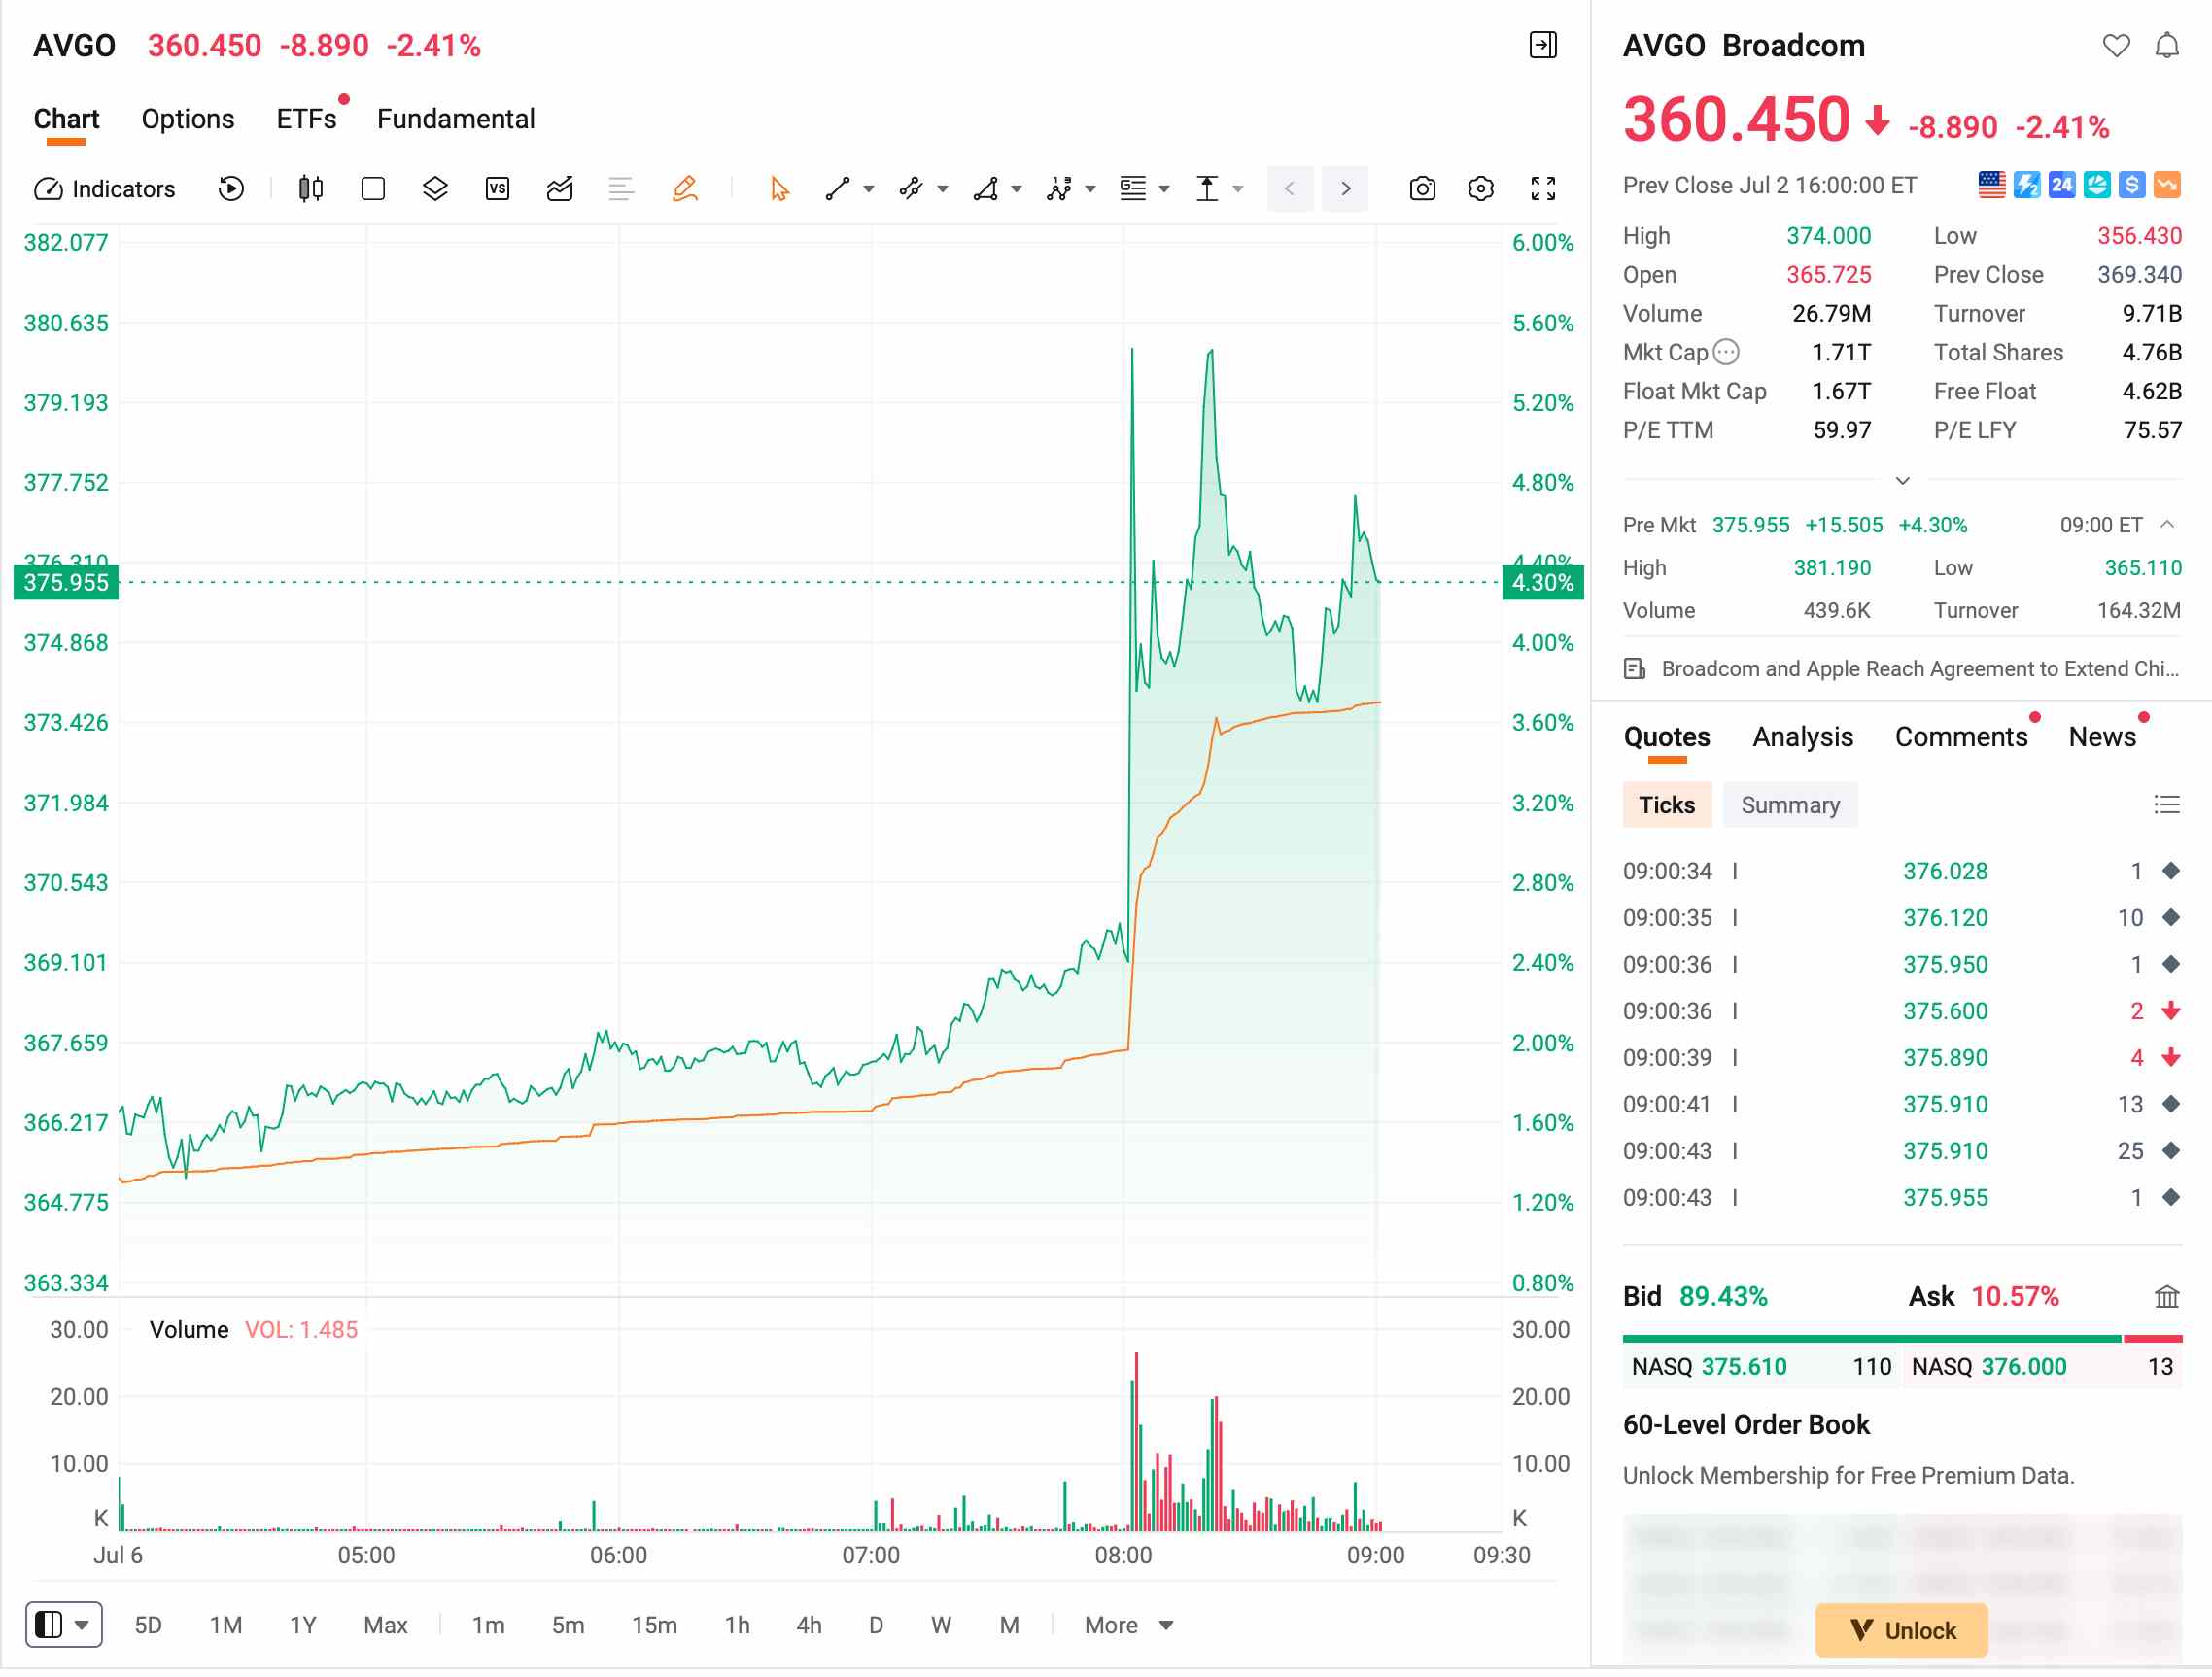Screen dimensions: 2212x1677
Task: Open the News tab
Action: coord(2102,737)
